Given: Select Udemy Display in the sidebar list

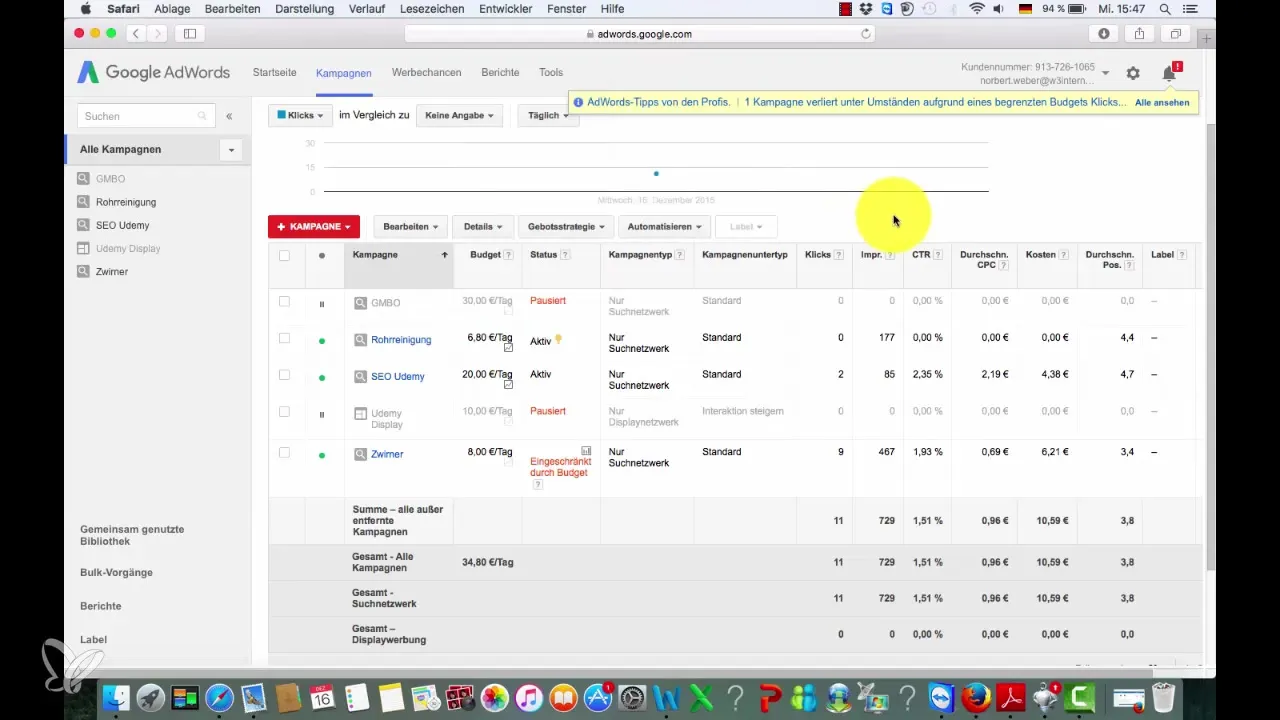Looking at the screenshot, I should 128,248.
